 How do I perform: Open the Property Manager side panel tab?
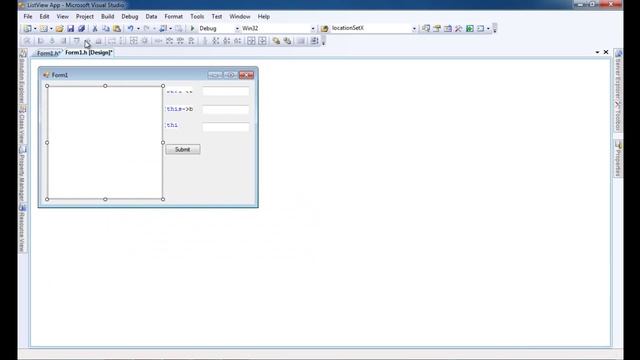pos(22,174)
